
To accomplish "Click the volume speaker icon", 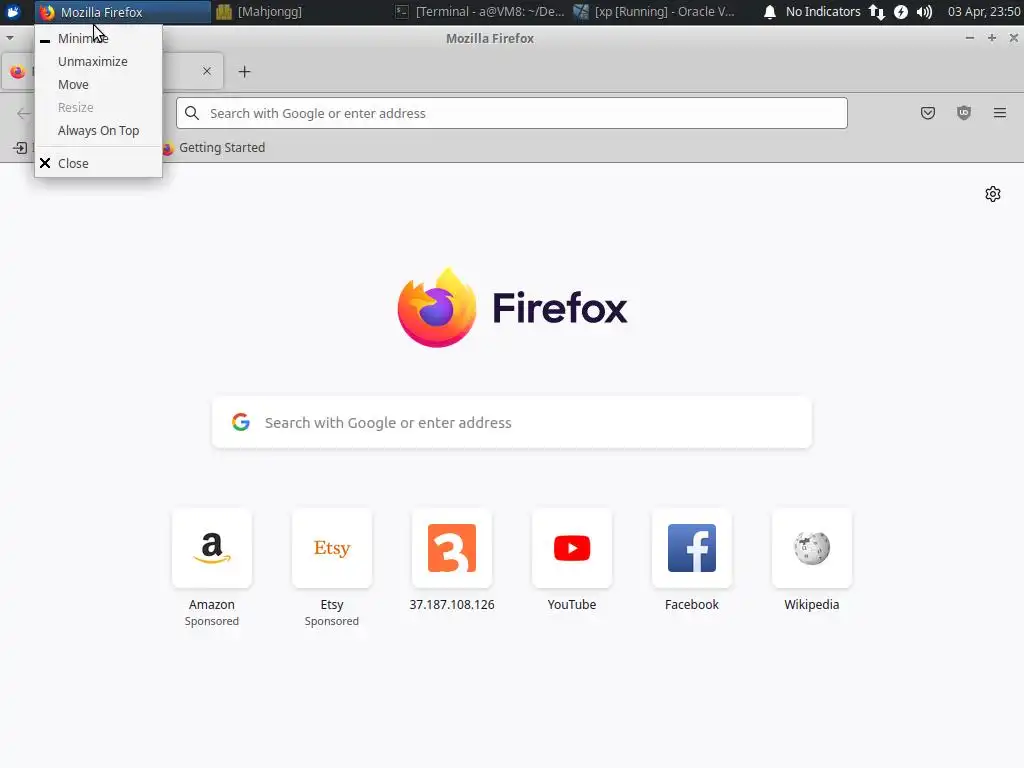I will click(x=924, y=12).
